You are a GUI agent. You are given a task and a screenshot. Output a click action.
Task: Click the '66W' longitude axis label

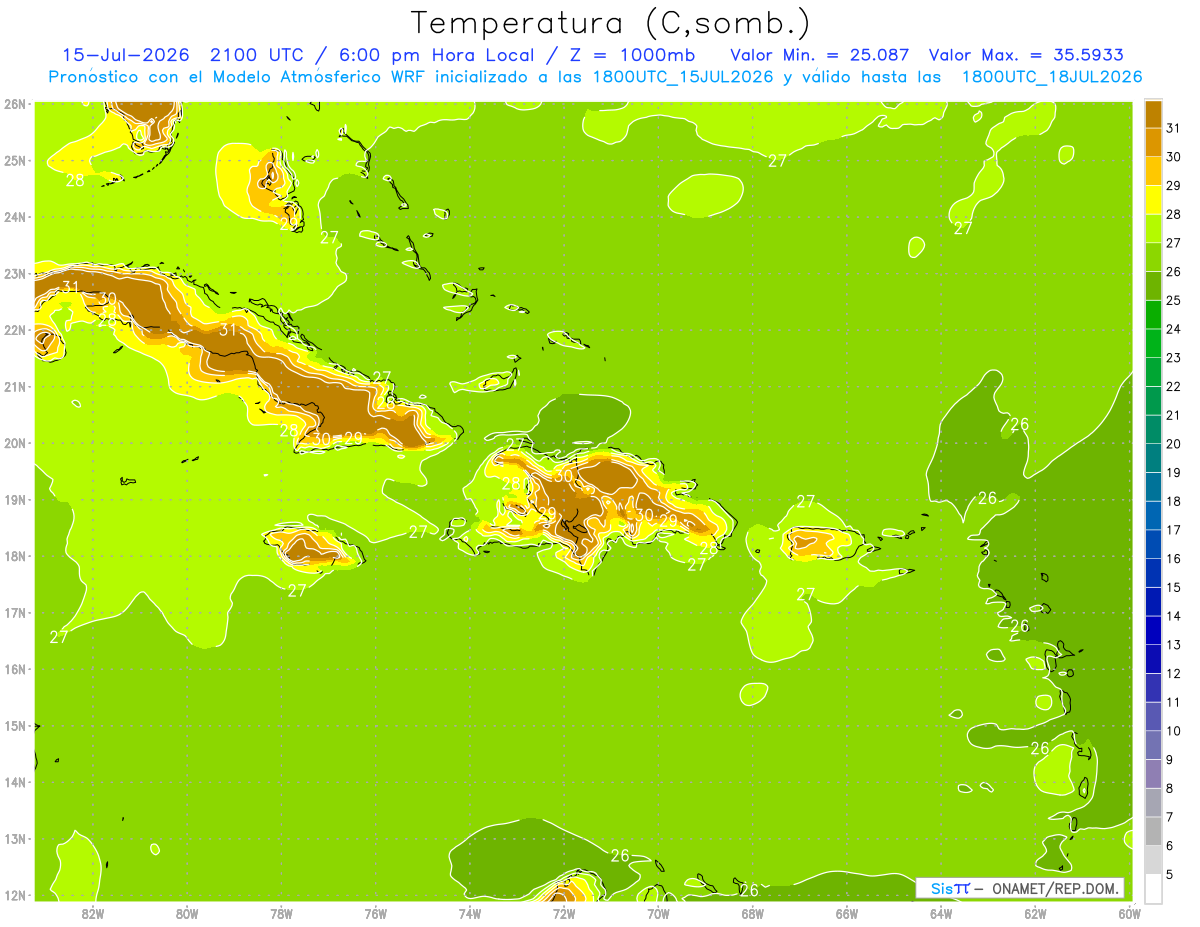coord(847,913)
